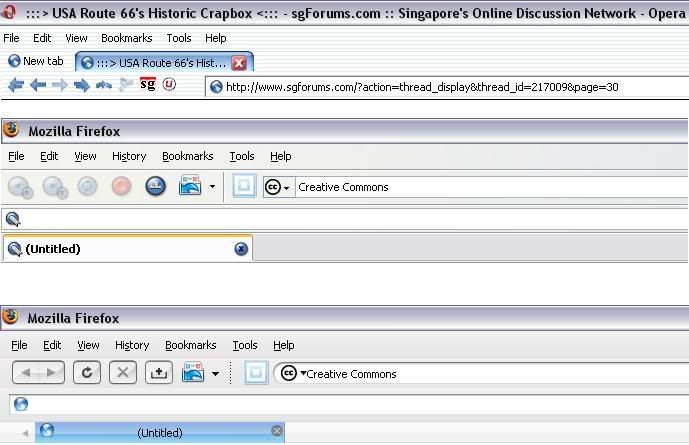
Task: Click blue round Home button upper Firefox
Action: [x=156, y=186]
